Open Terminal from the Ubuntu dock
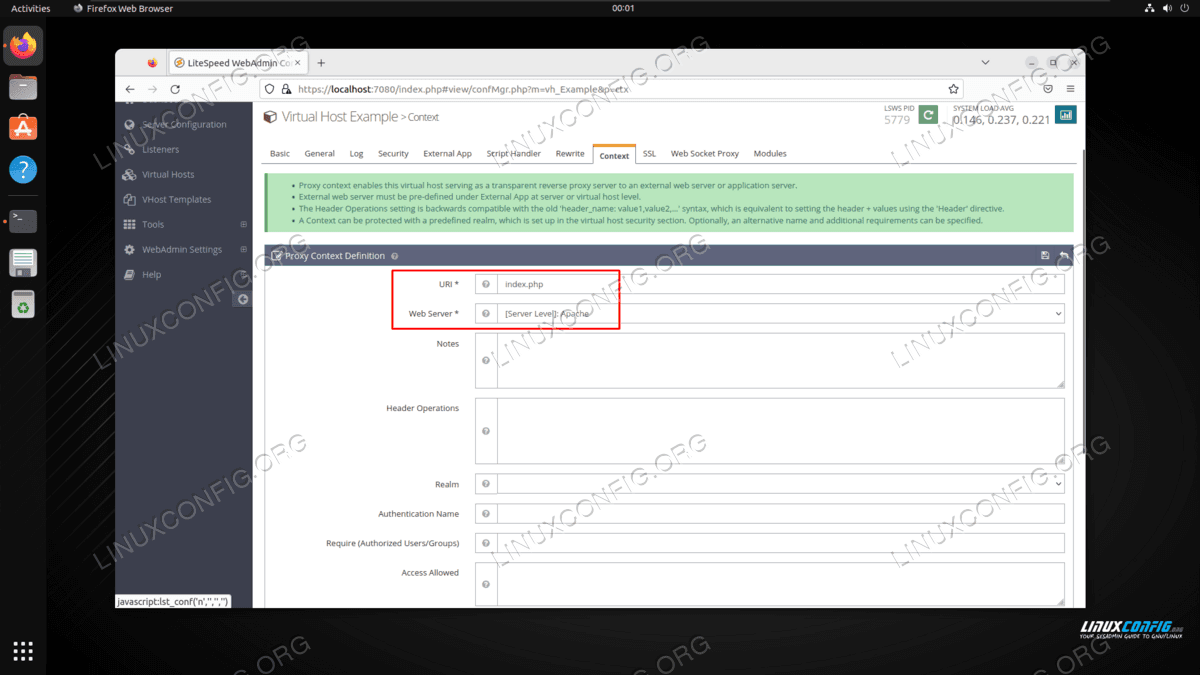 [23, 221]
